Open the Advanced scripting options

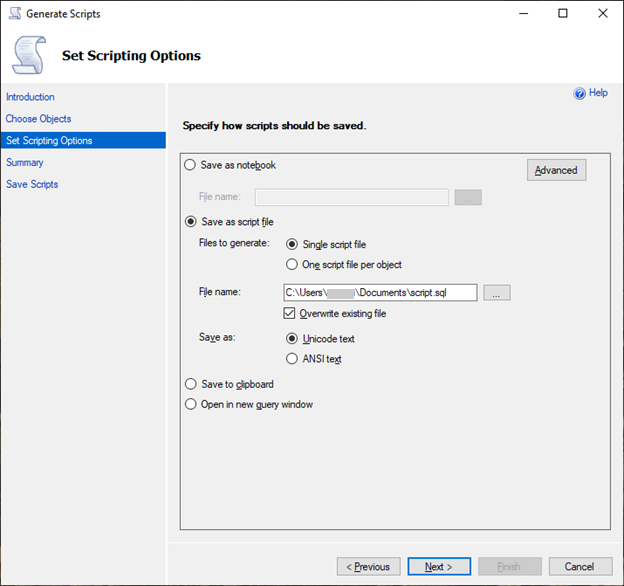[556, 170]
